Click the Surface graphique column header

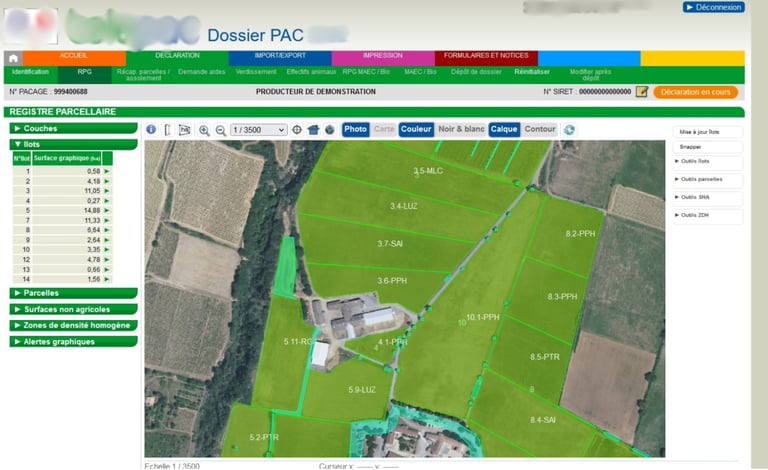pos(67,158)
